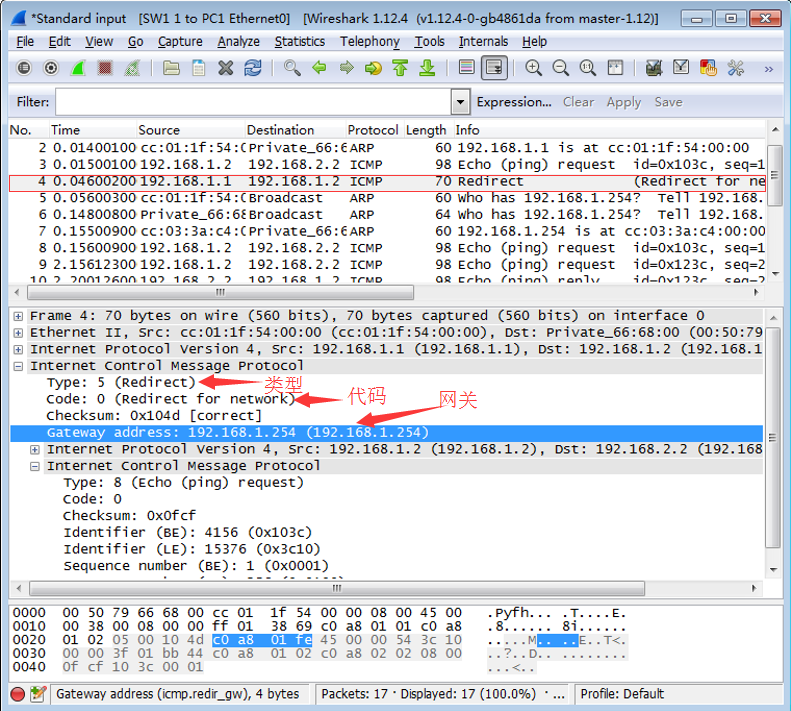Find a packet with magnifier icon
Screen dimensions: 791x711
(x=292, y=68)
